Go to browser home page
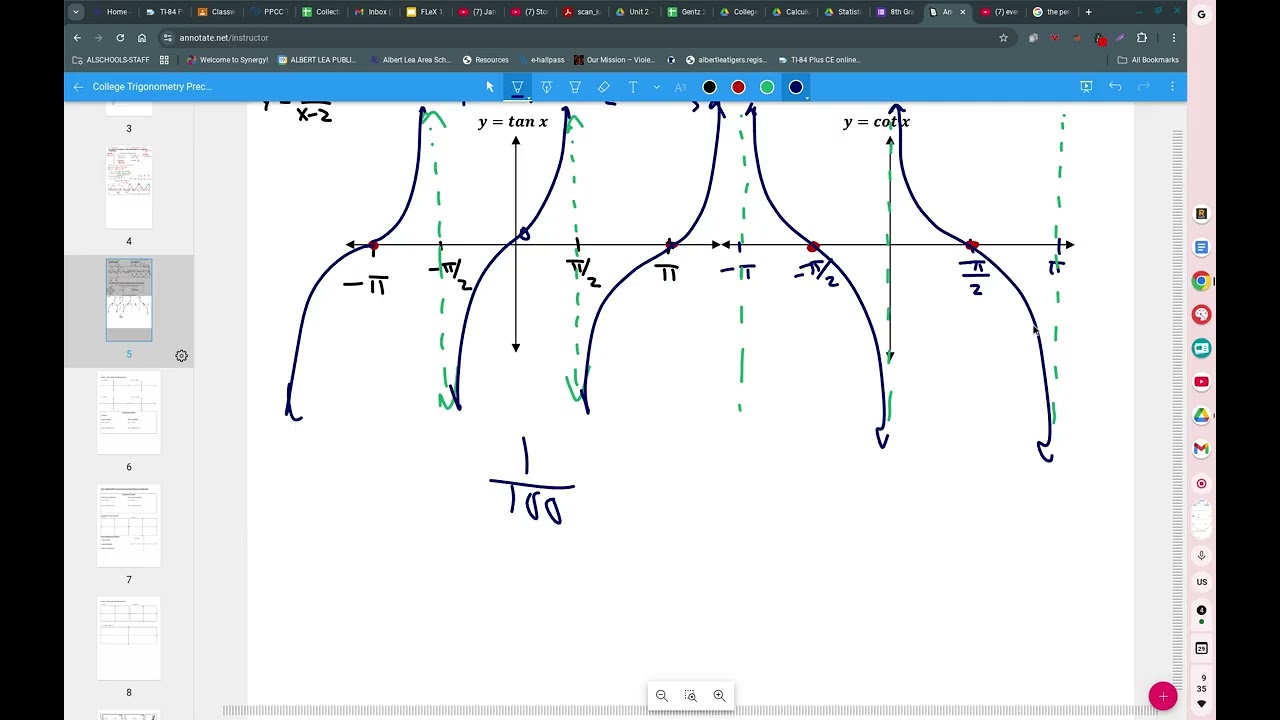 (142, 38)
